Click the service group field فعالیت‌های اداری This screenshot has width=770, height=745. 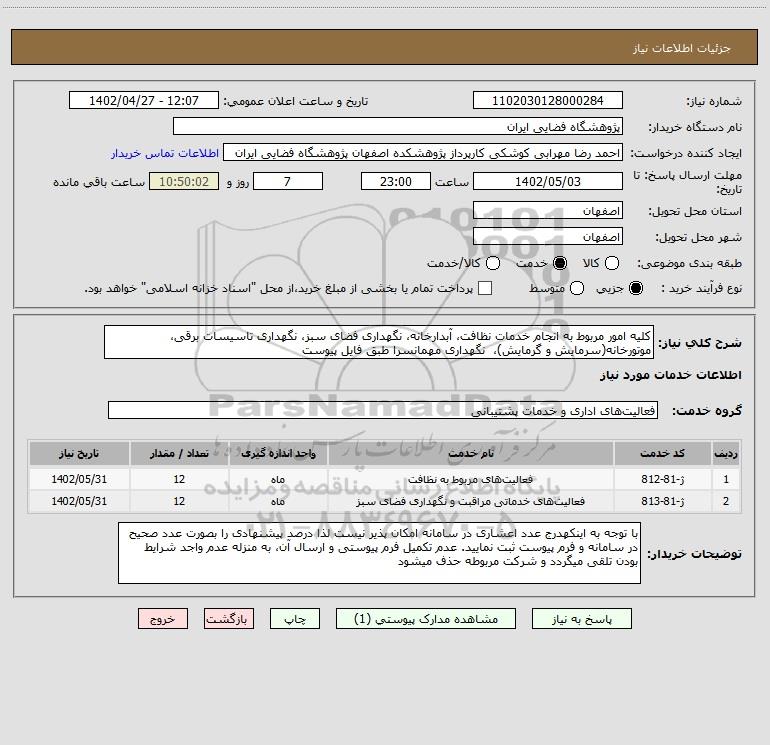click(383, 411)
